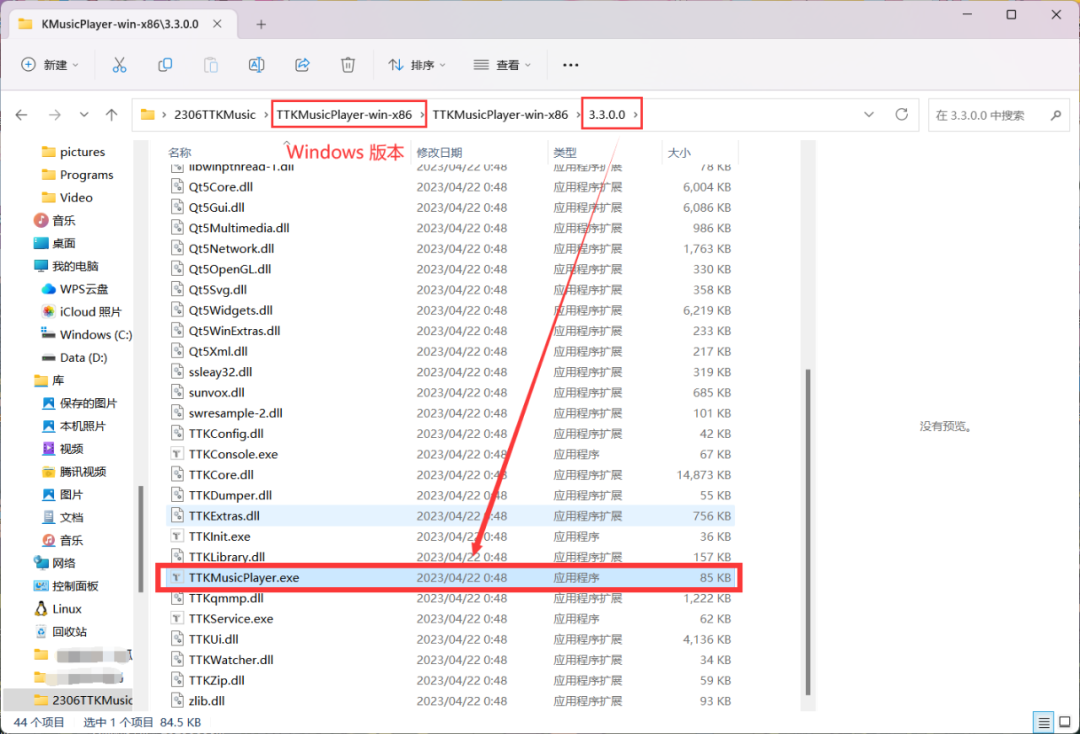Click the sidebar vertical scrollbar
Viewport: 1080px width, 734px height.
point(141,539)
